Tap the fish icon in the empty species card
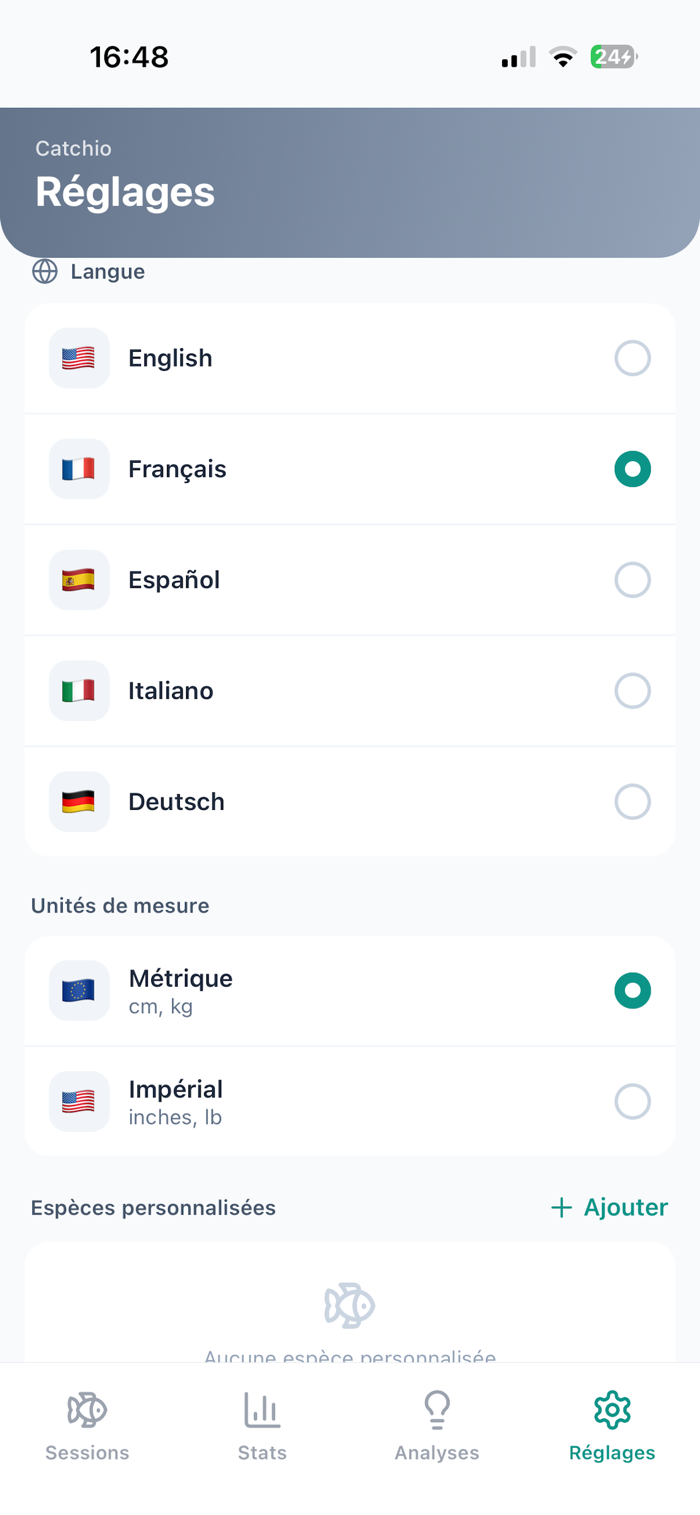Image resolution: width=700 pixels, height=1515 pixels. [x=349, y=1305]
